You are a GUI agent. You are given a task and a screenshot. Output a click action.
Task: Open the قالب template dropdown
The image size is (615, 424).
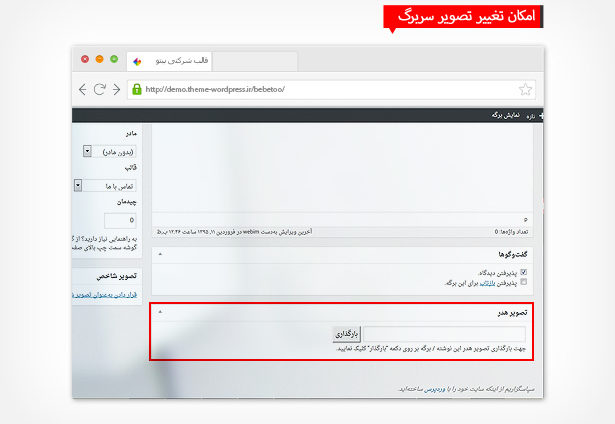click(x=79, y=185)
